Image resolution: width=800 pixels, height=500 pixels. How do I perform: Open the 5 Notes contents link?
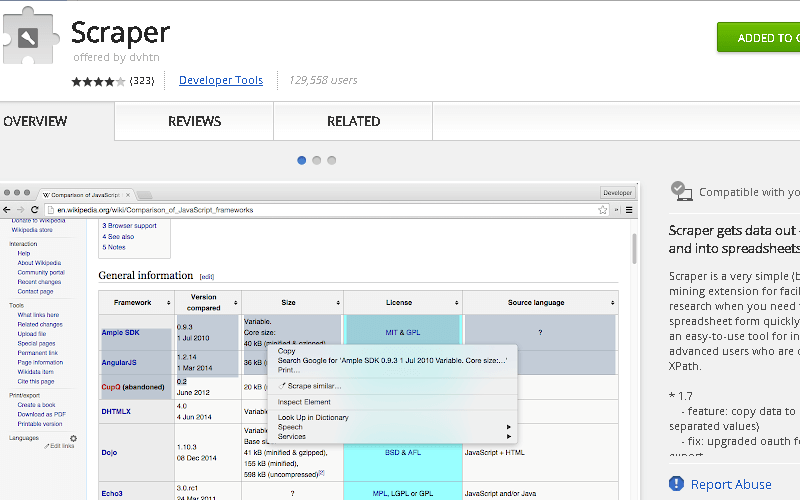[x=113, y=247]
